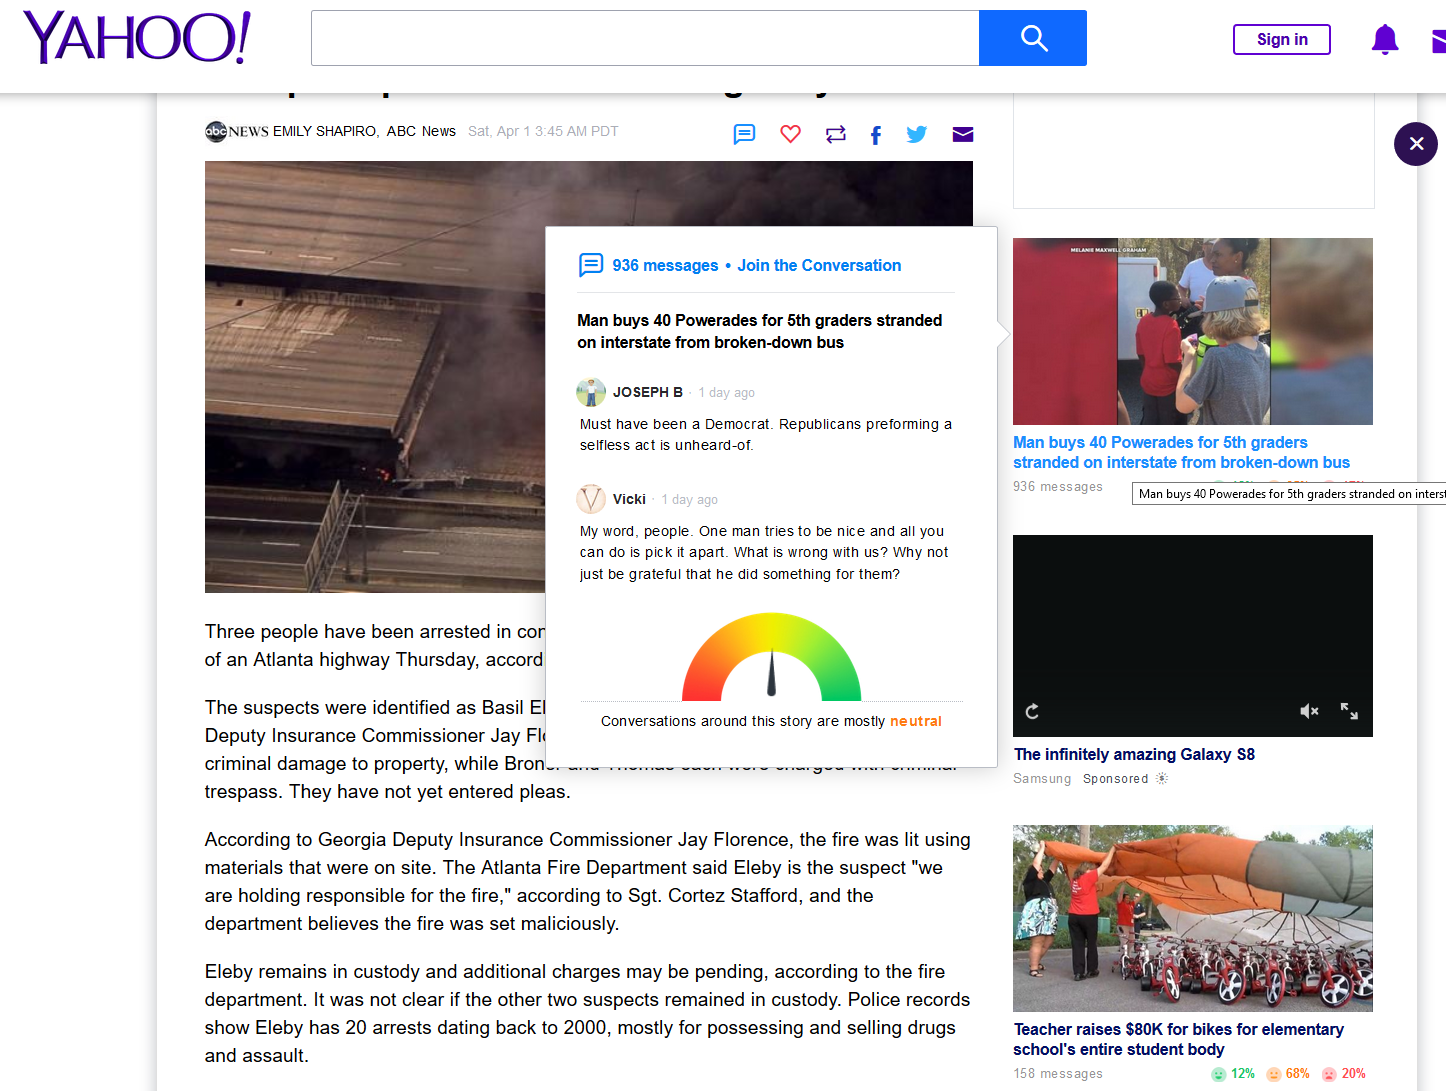Click the sentiment gauge meter in popup
This screenshot has width=1446, height=1091.
point(771,659)
